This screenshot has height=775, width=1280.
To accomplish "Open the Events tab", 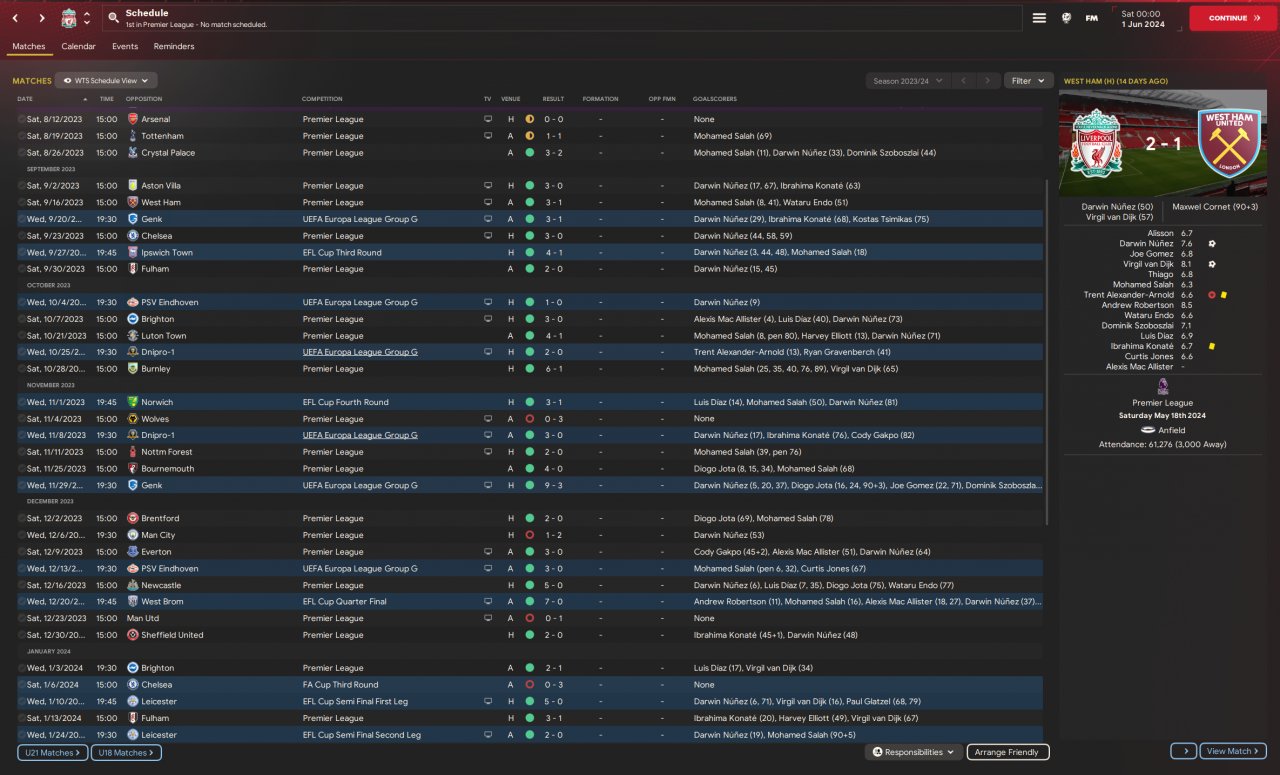I will [x=125, y=46].
